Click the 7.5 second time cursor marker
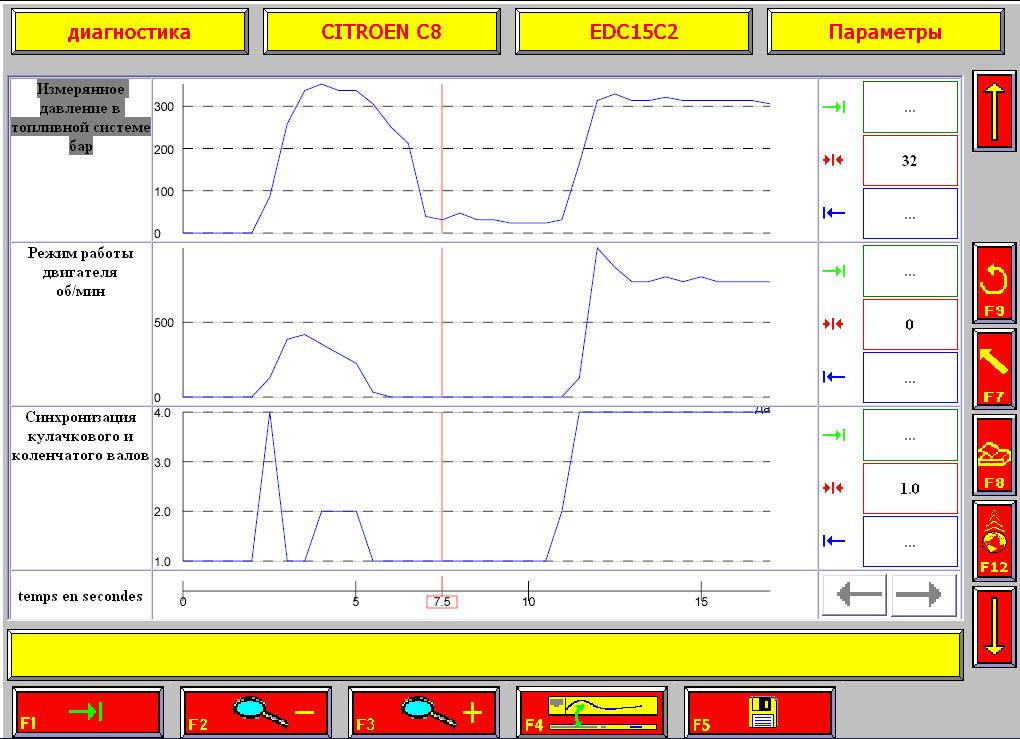This screenshot has width=1020, height=739. (442, 601)
